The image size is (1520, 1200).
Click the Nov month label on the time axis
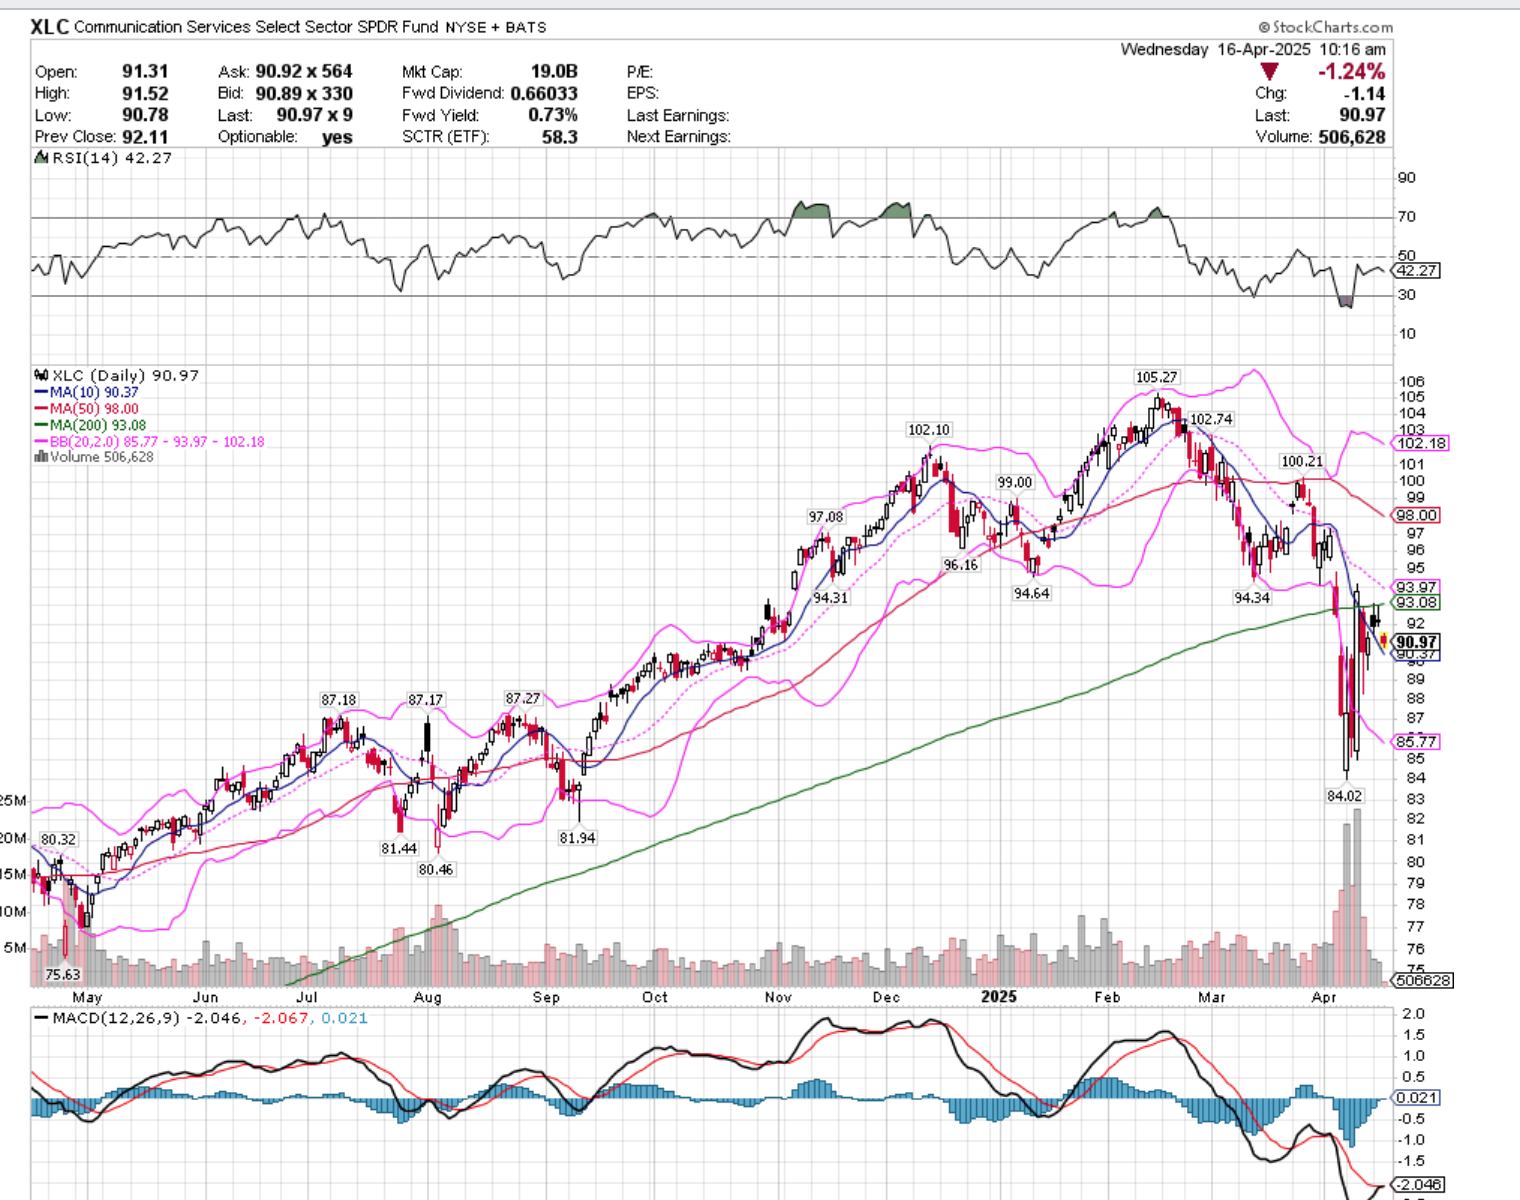(x=778, y=997)
